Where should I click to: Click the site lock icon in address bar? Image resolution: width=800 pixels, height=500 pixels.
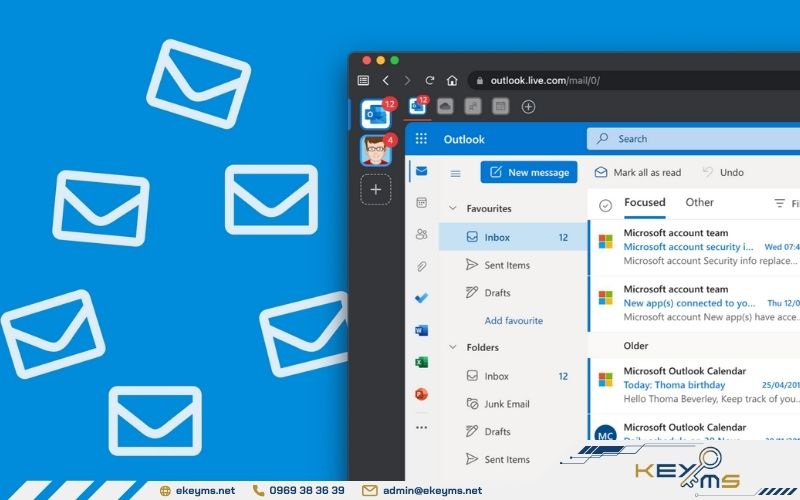point(480,81)
